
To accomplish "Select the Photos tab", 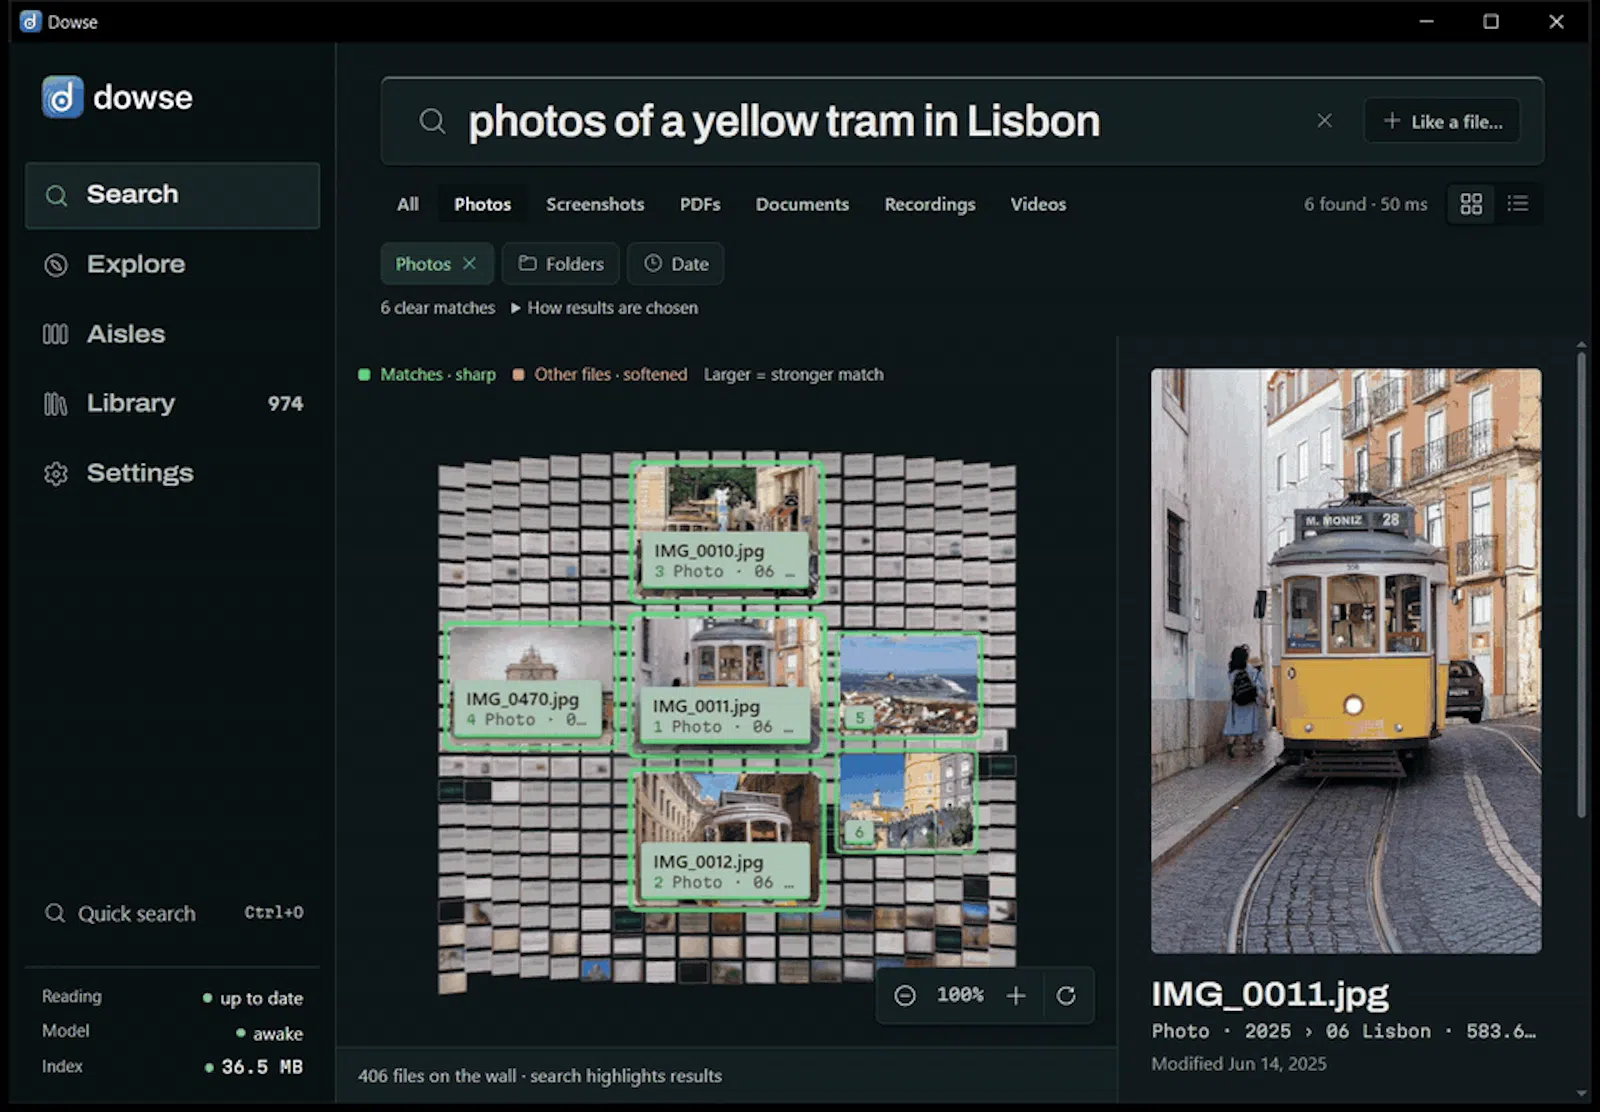I will point(482,204).
